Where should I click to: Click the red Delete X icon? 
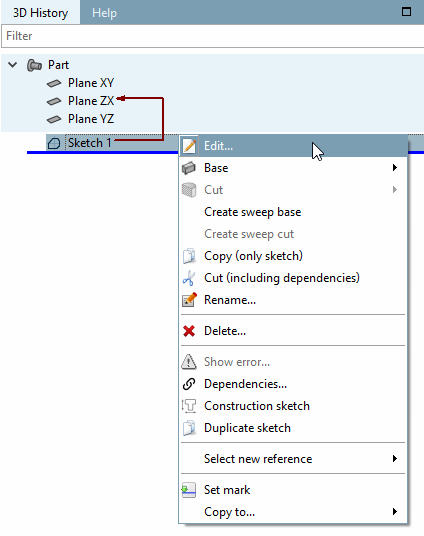point(189,331)
